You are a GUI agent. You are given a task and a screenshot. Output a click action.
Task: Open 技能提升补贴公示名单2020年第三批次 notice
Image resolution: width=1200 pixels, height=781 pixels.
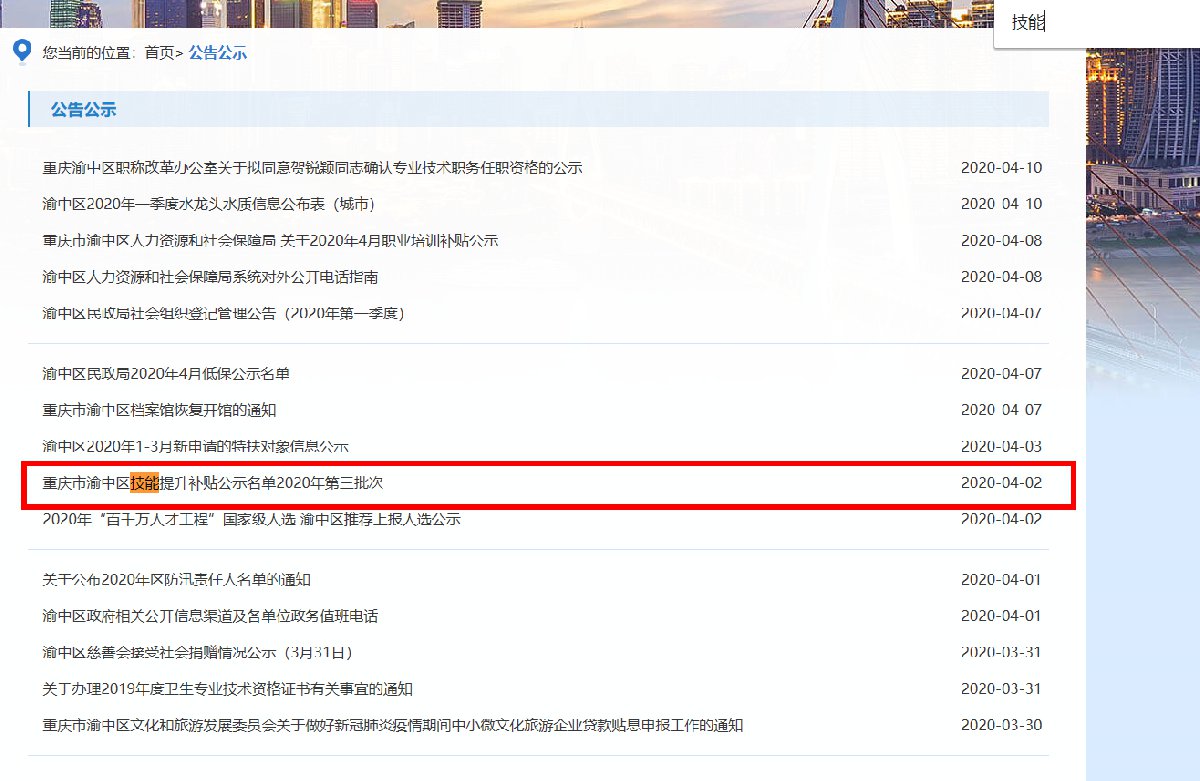point(213,483)
